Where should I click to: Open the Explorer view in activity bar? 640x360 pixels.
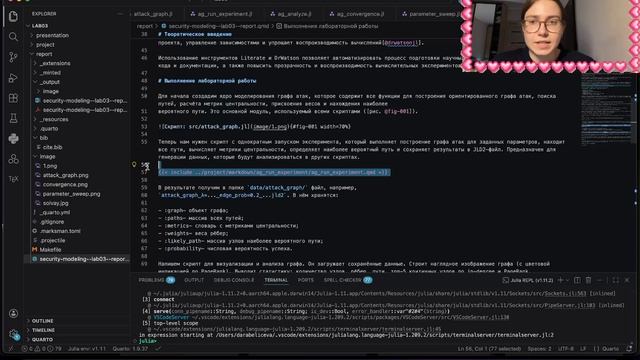(x=13, y=16)
